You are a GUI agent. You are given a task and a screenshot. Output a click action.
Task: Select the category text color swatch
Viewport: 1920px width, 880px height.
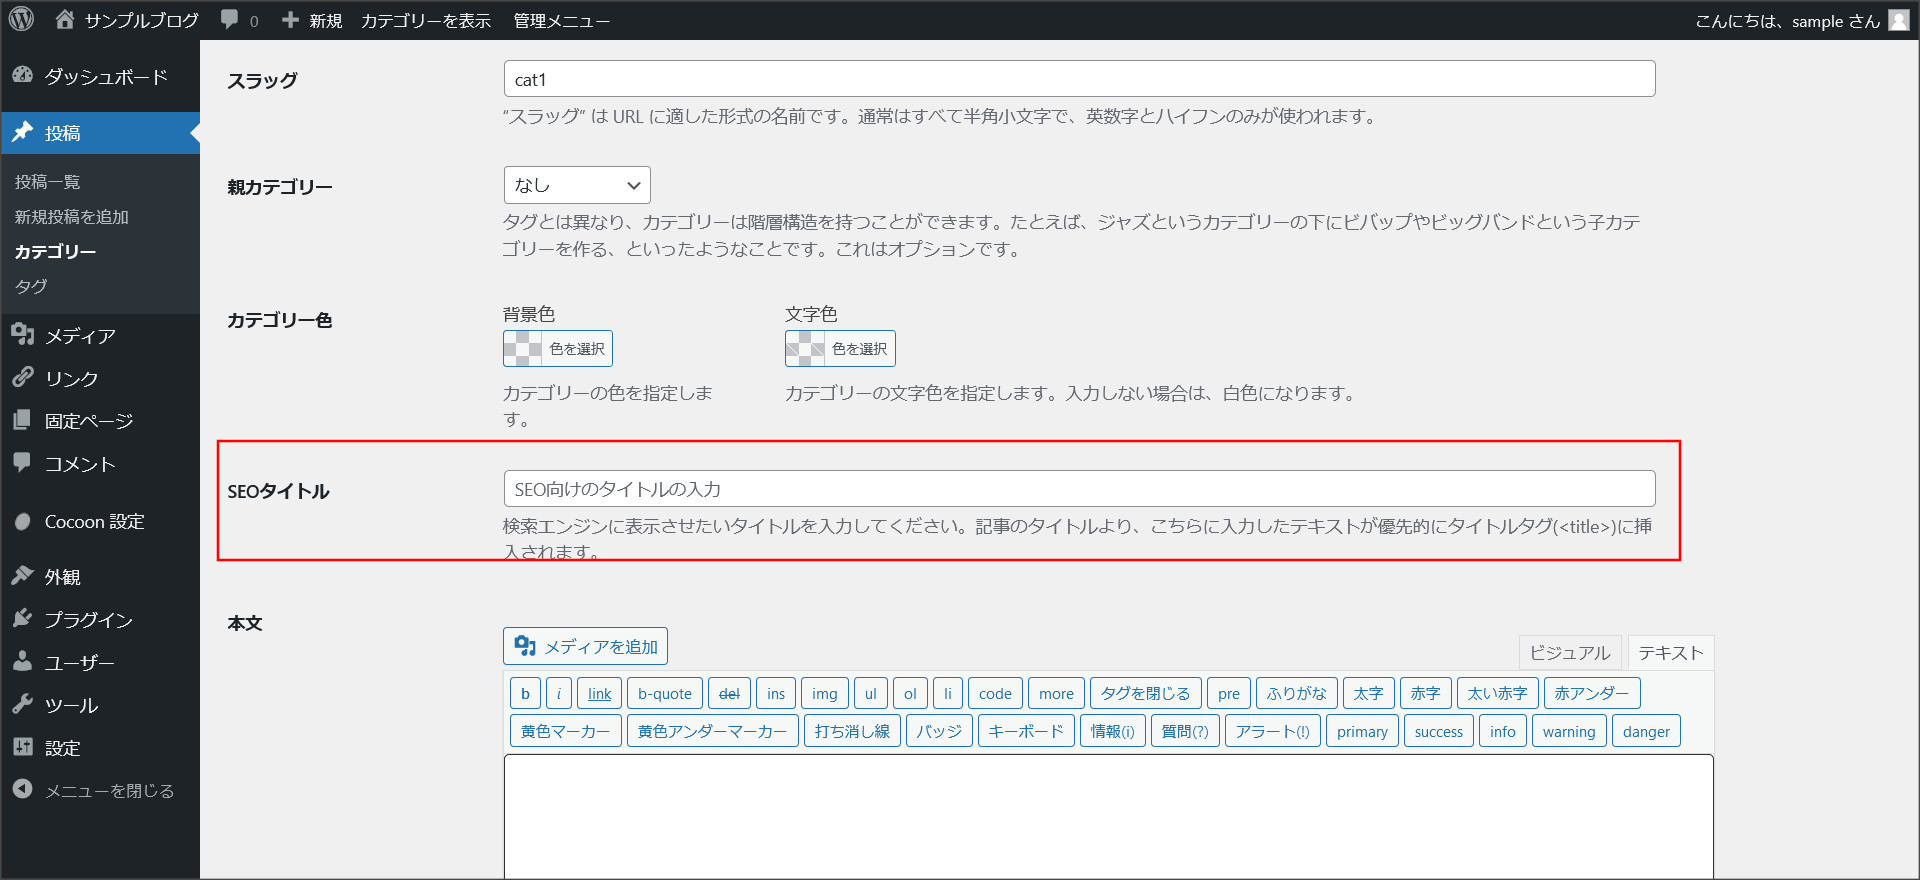[x=805, y=349]
